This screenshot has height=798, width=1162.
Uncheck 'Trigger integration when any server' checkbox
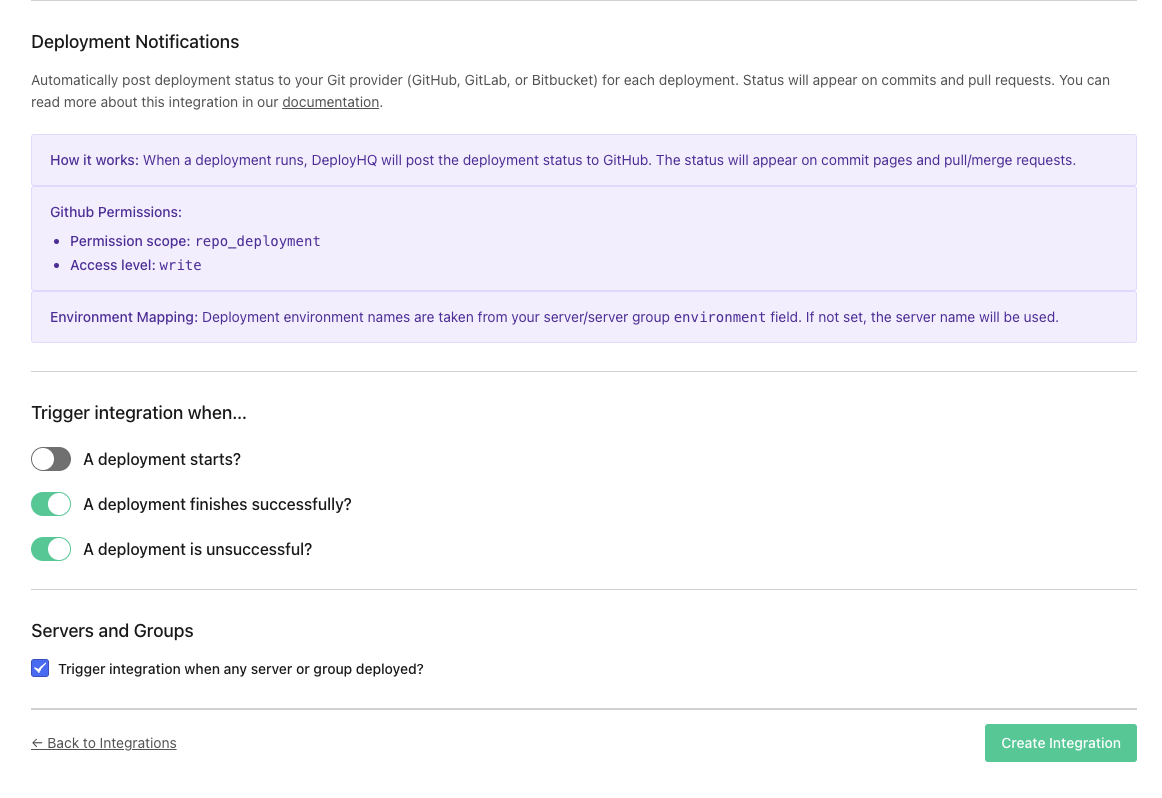pos(40,668)
